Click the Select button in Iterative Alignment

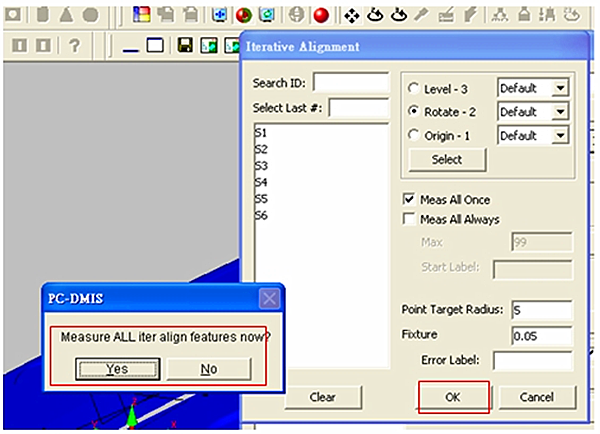(x=447, y=159)
